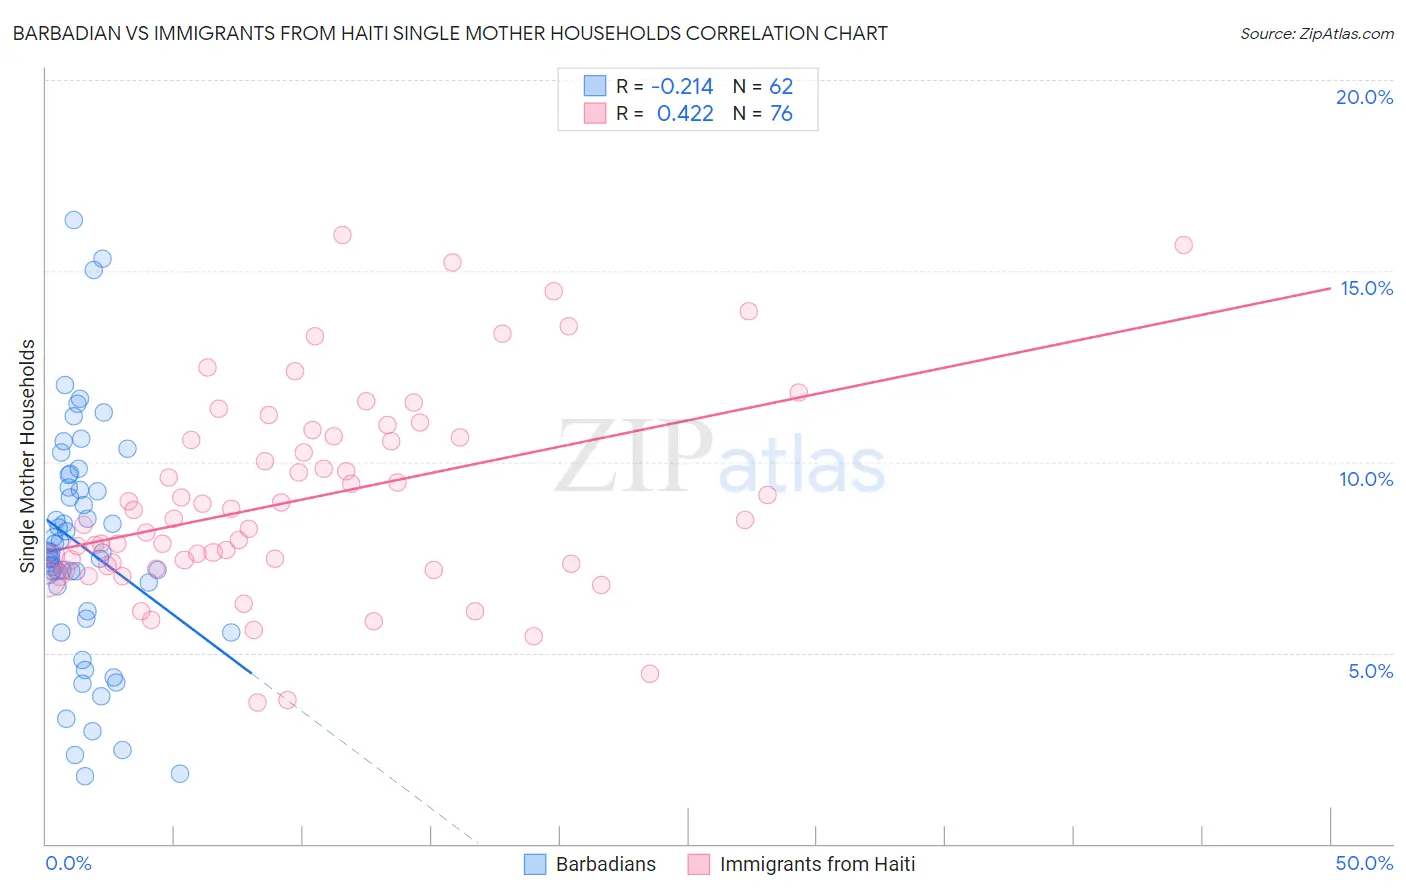This screenshot has width=1406, height=892.
Task: Select the Immigrants from Haiti legend label
Action: (x=817, y=864)
